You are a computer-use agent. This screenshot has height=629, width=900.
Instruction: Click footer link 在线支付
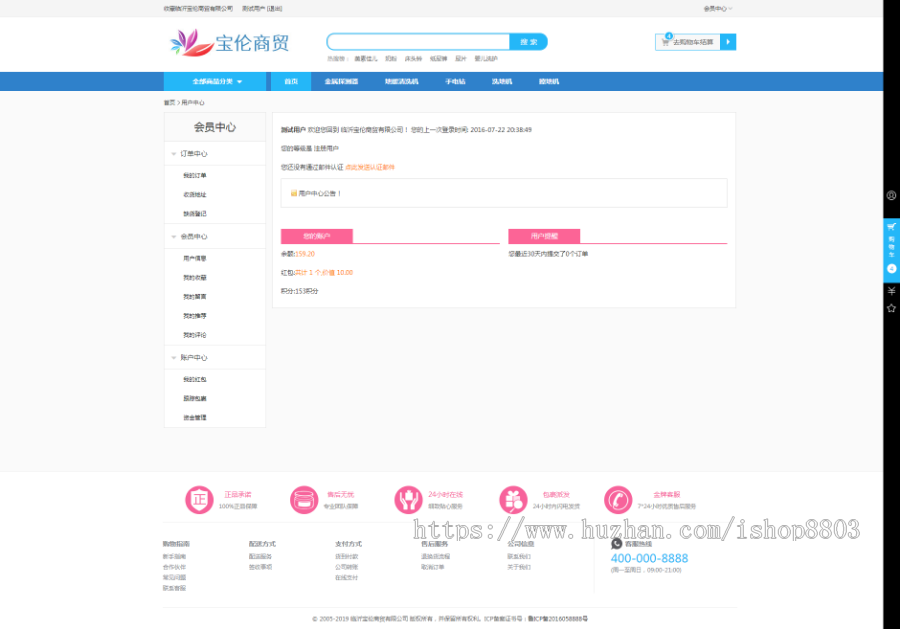pos(347,578)
